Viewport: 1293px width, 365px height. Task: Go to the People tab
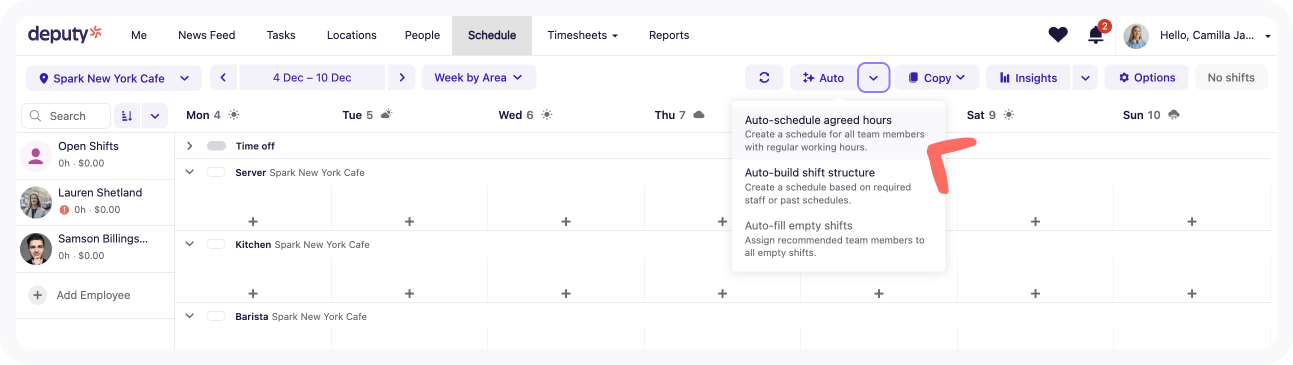(x=422, y=35)
